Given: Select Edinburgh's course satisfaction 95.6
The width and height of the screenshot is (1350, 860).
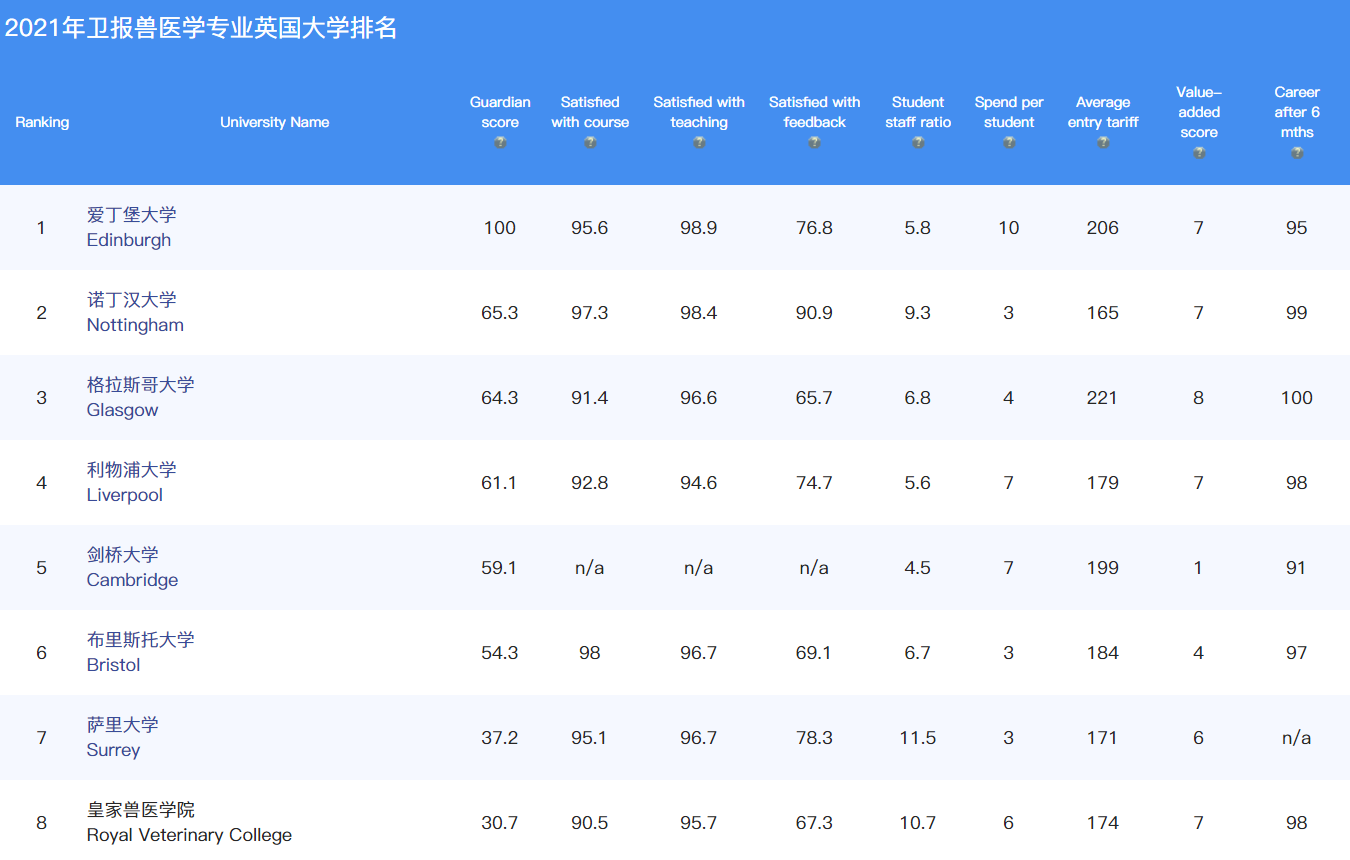Looking at the screenshot, I should [590, 228].
